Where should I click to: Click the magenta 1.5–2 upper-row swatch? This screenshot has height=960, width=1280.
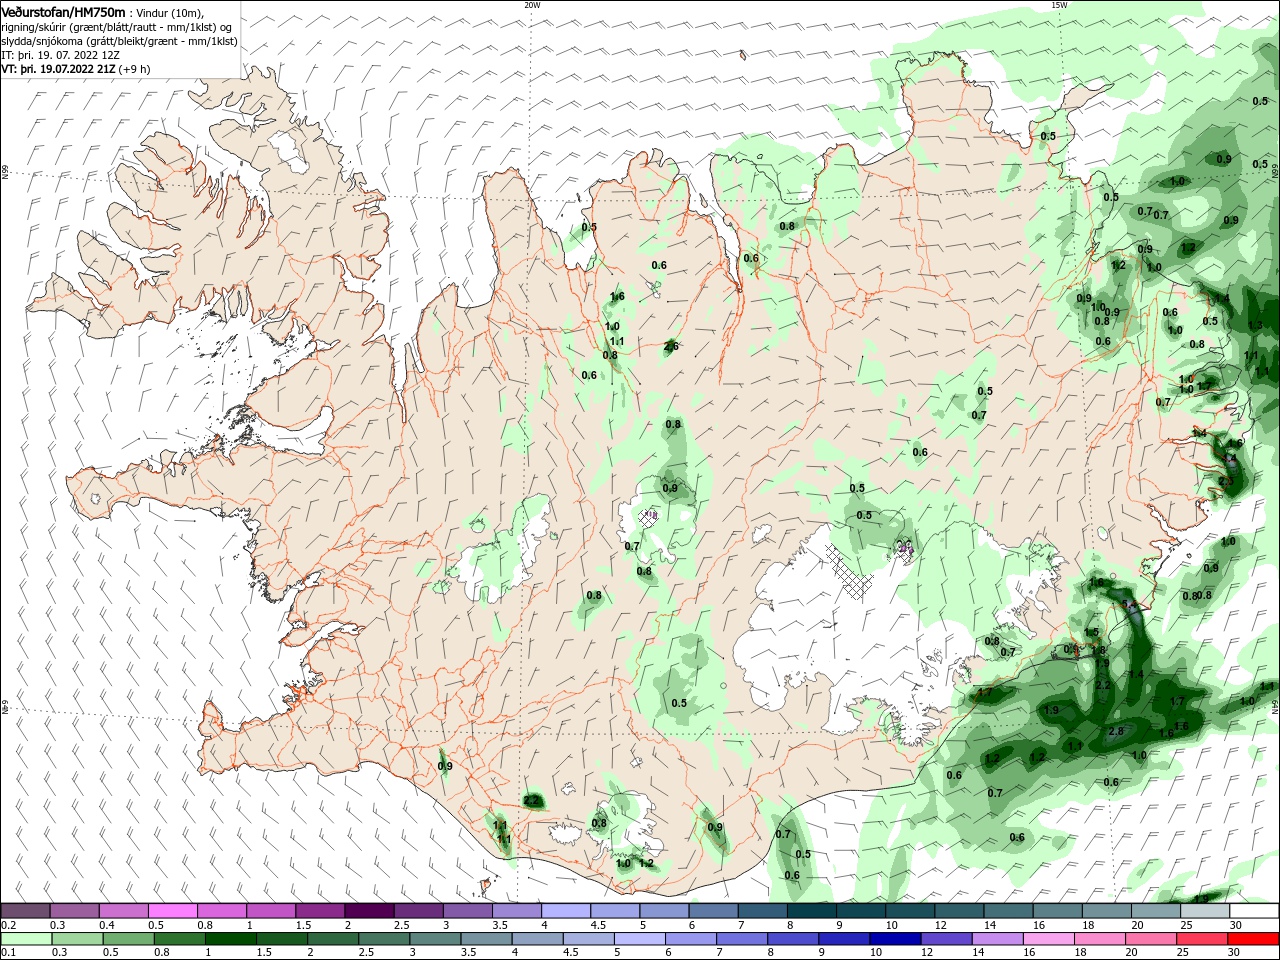click(318, 910)
